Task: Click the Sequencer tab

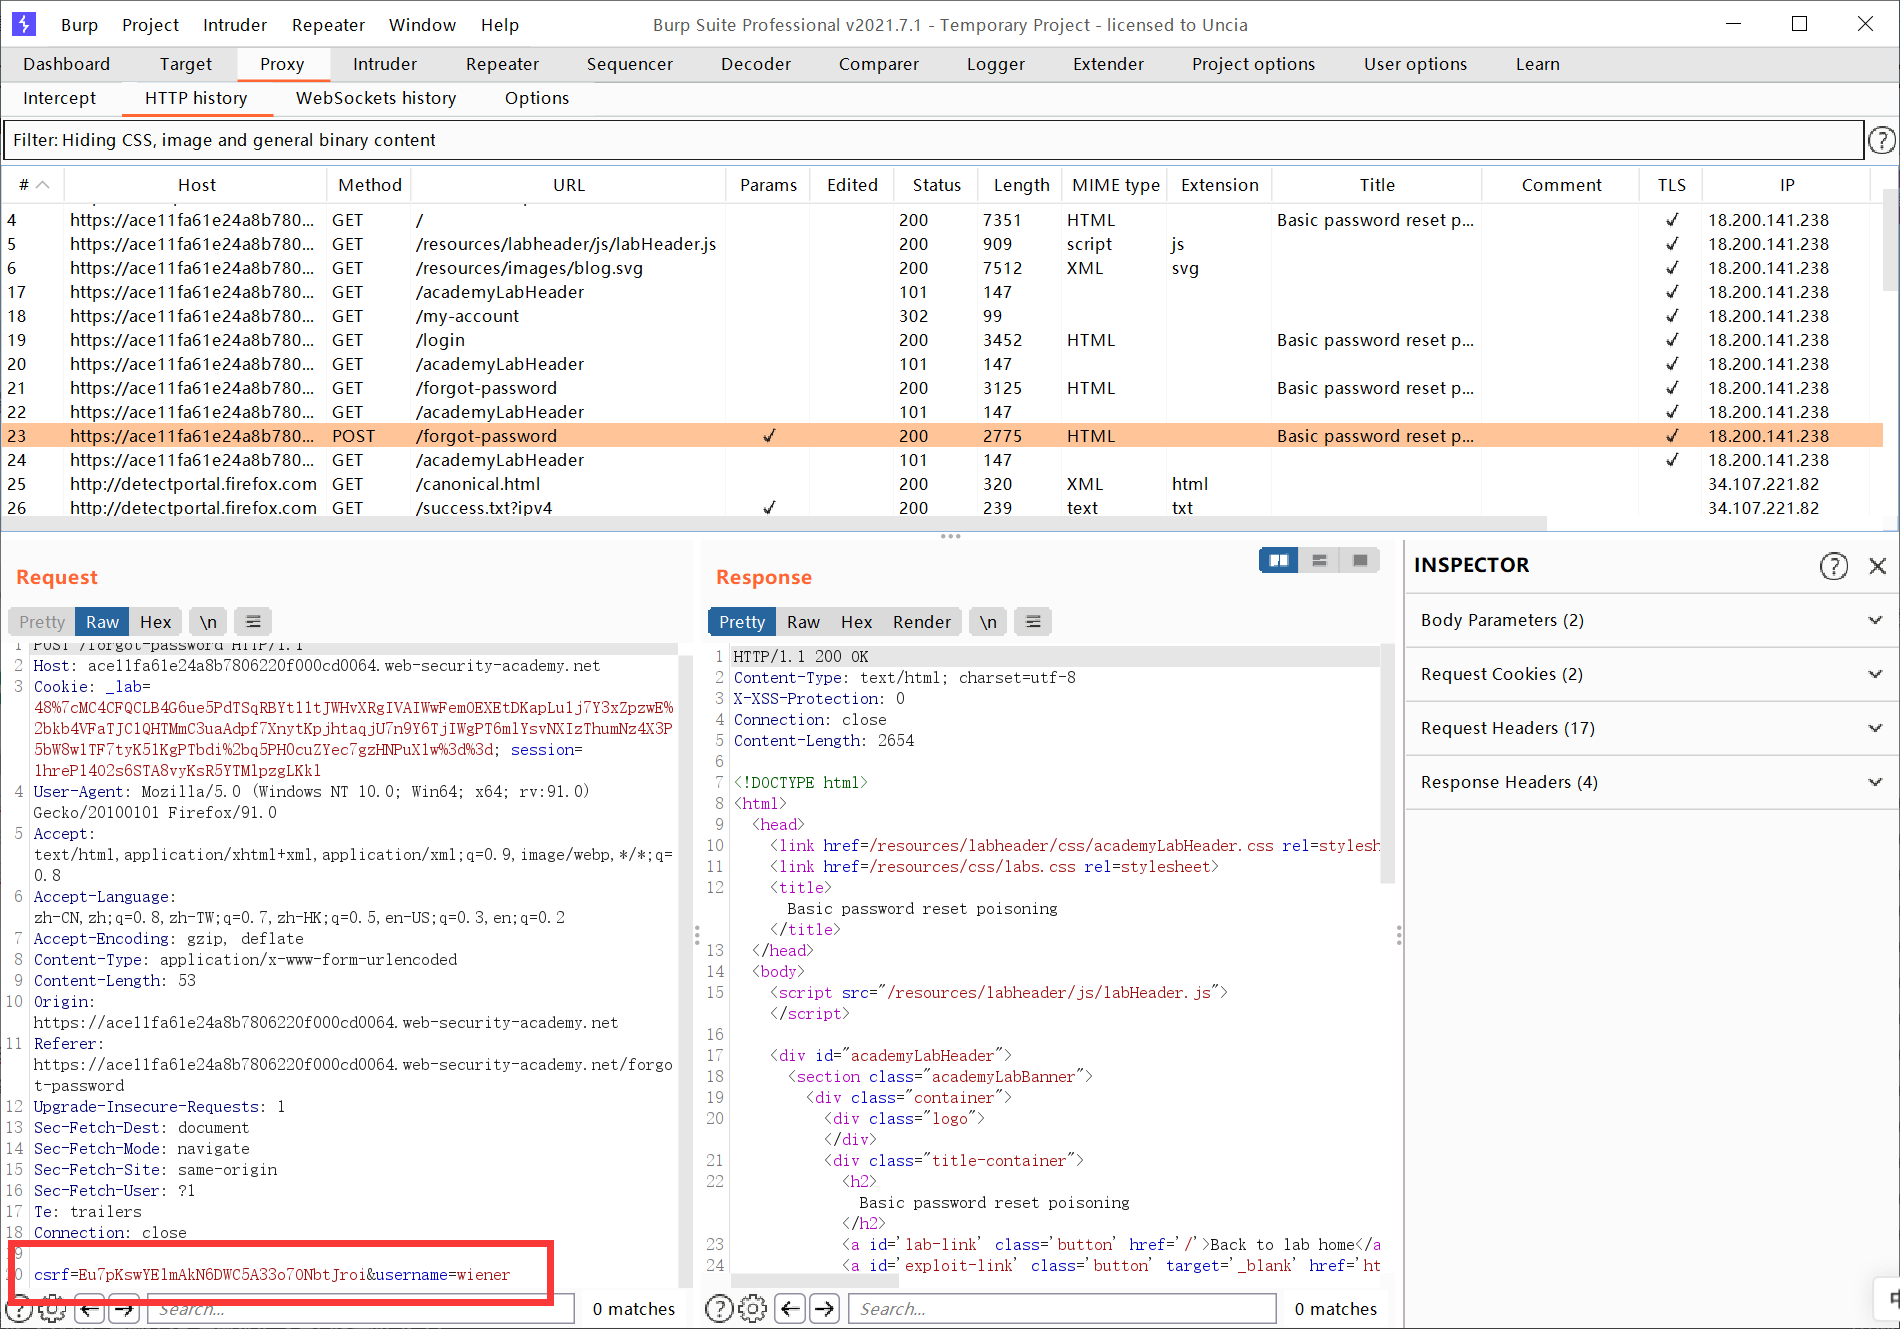Action: tap(629, 64)
